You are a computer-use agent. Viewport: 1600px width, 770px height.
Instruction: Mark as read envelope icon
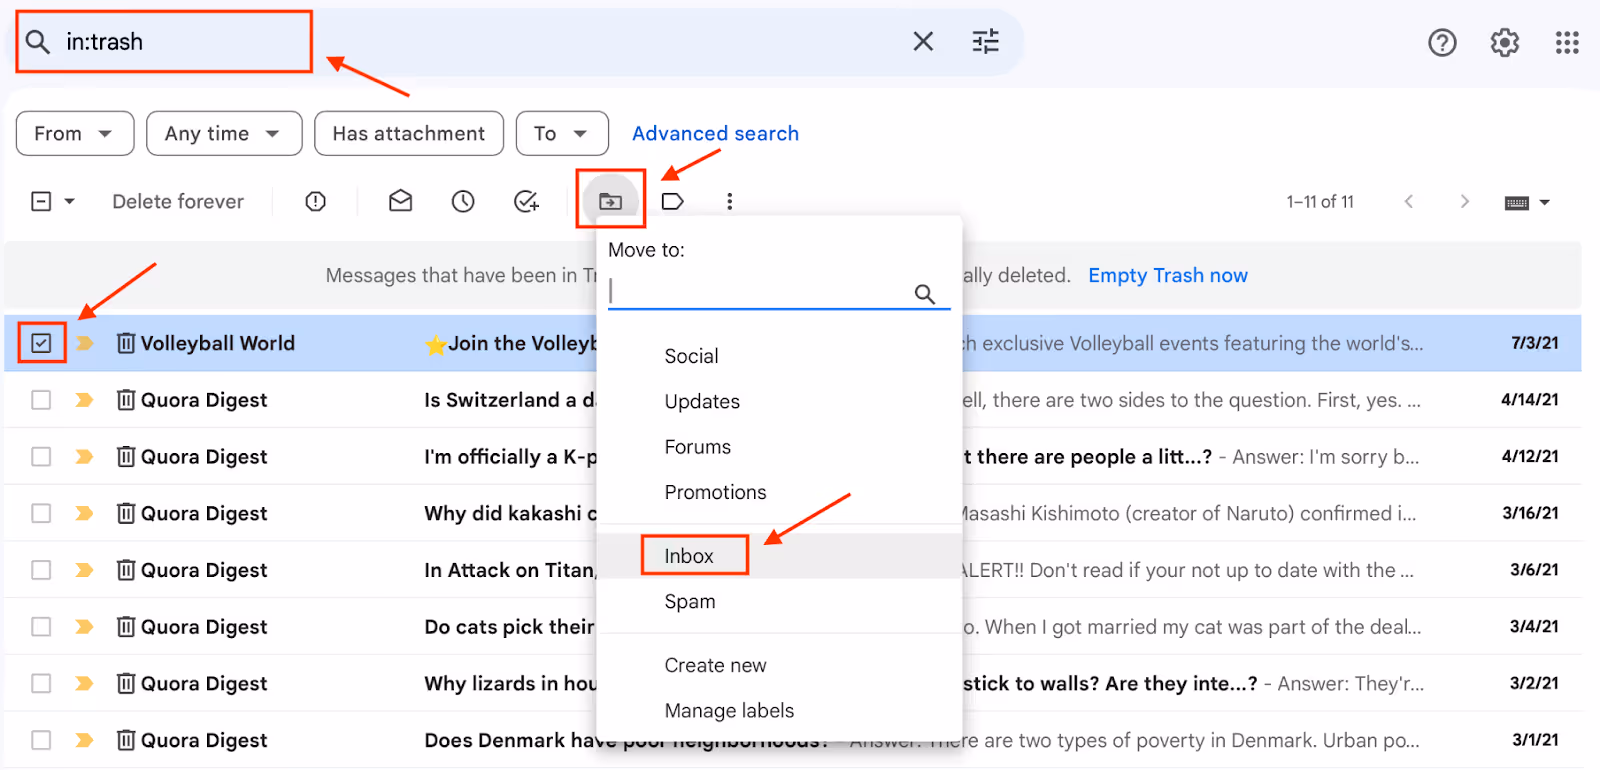point(401,201)
